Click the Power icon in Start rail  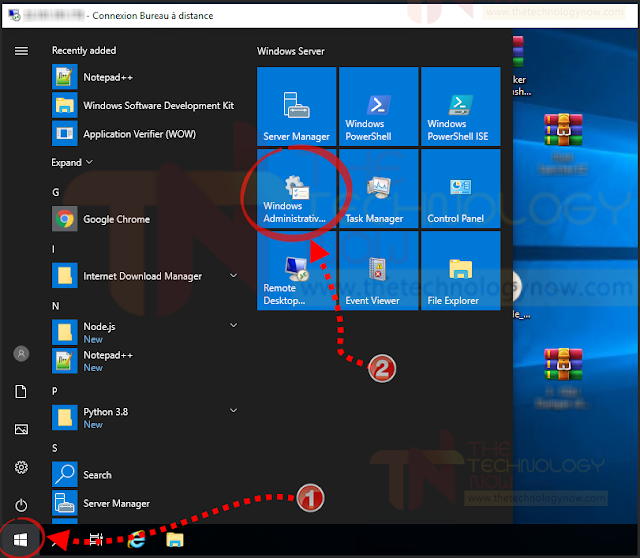pos(21,505)
